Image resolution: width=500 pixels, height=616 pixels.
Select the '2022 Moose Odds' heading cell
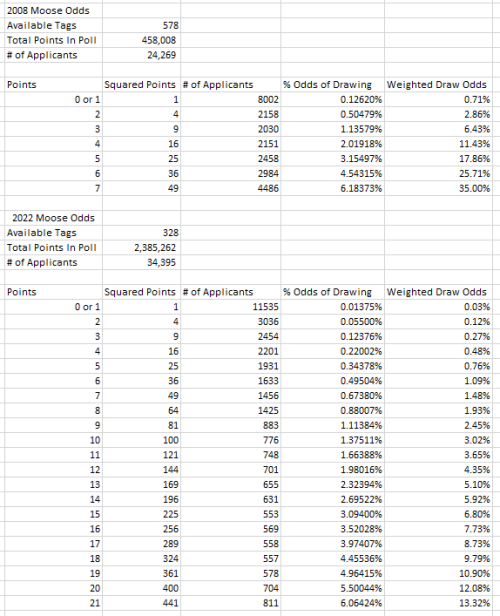pos(53,218)
